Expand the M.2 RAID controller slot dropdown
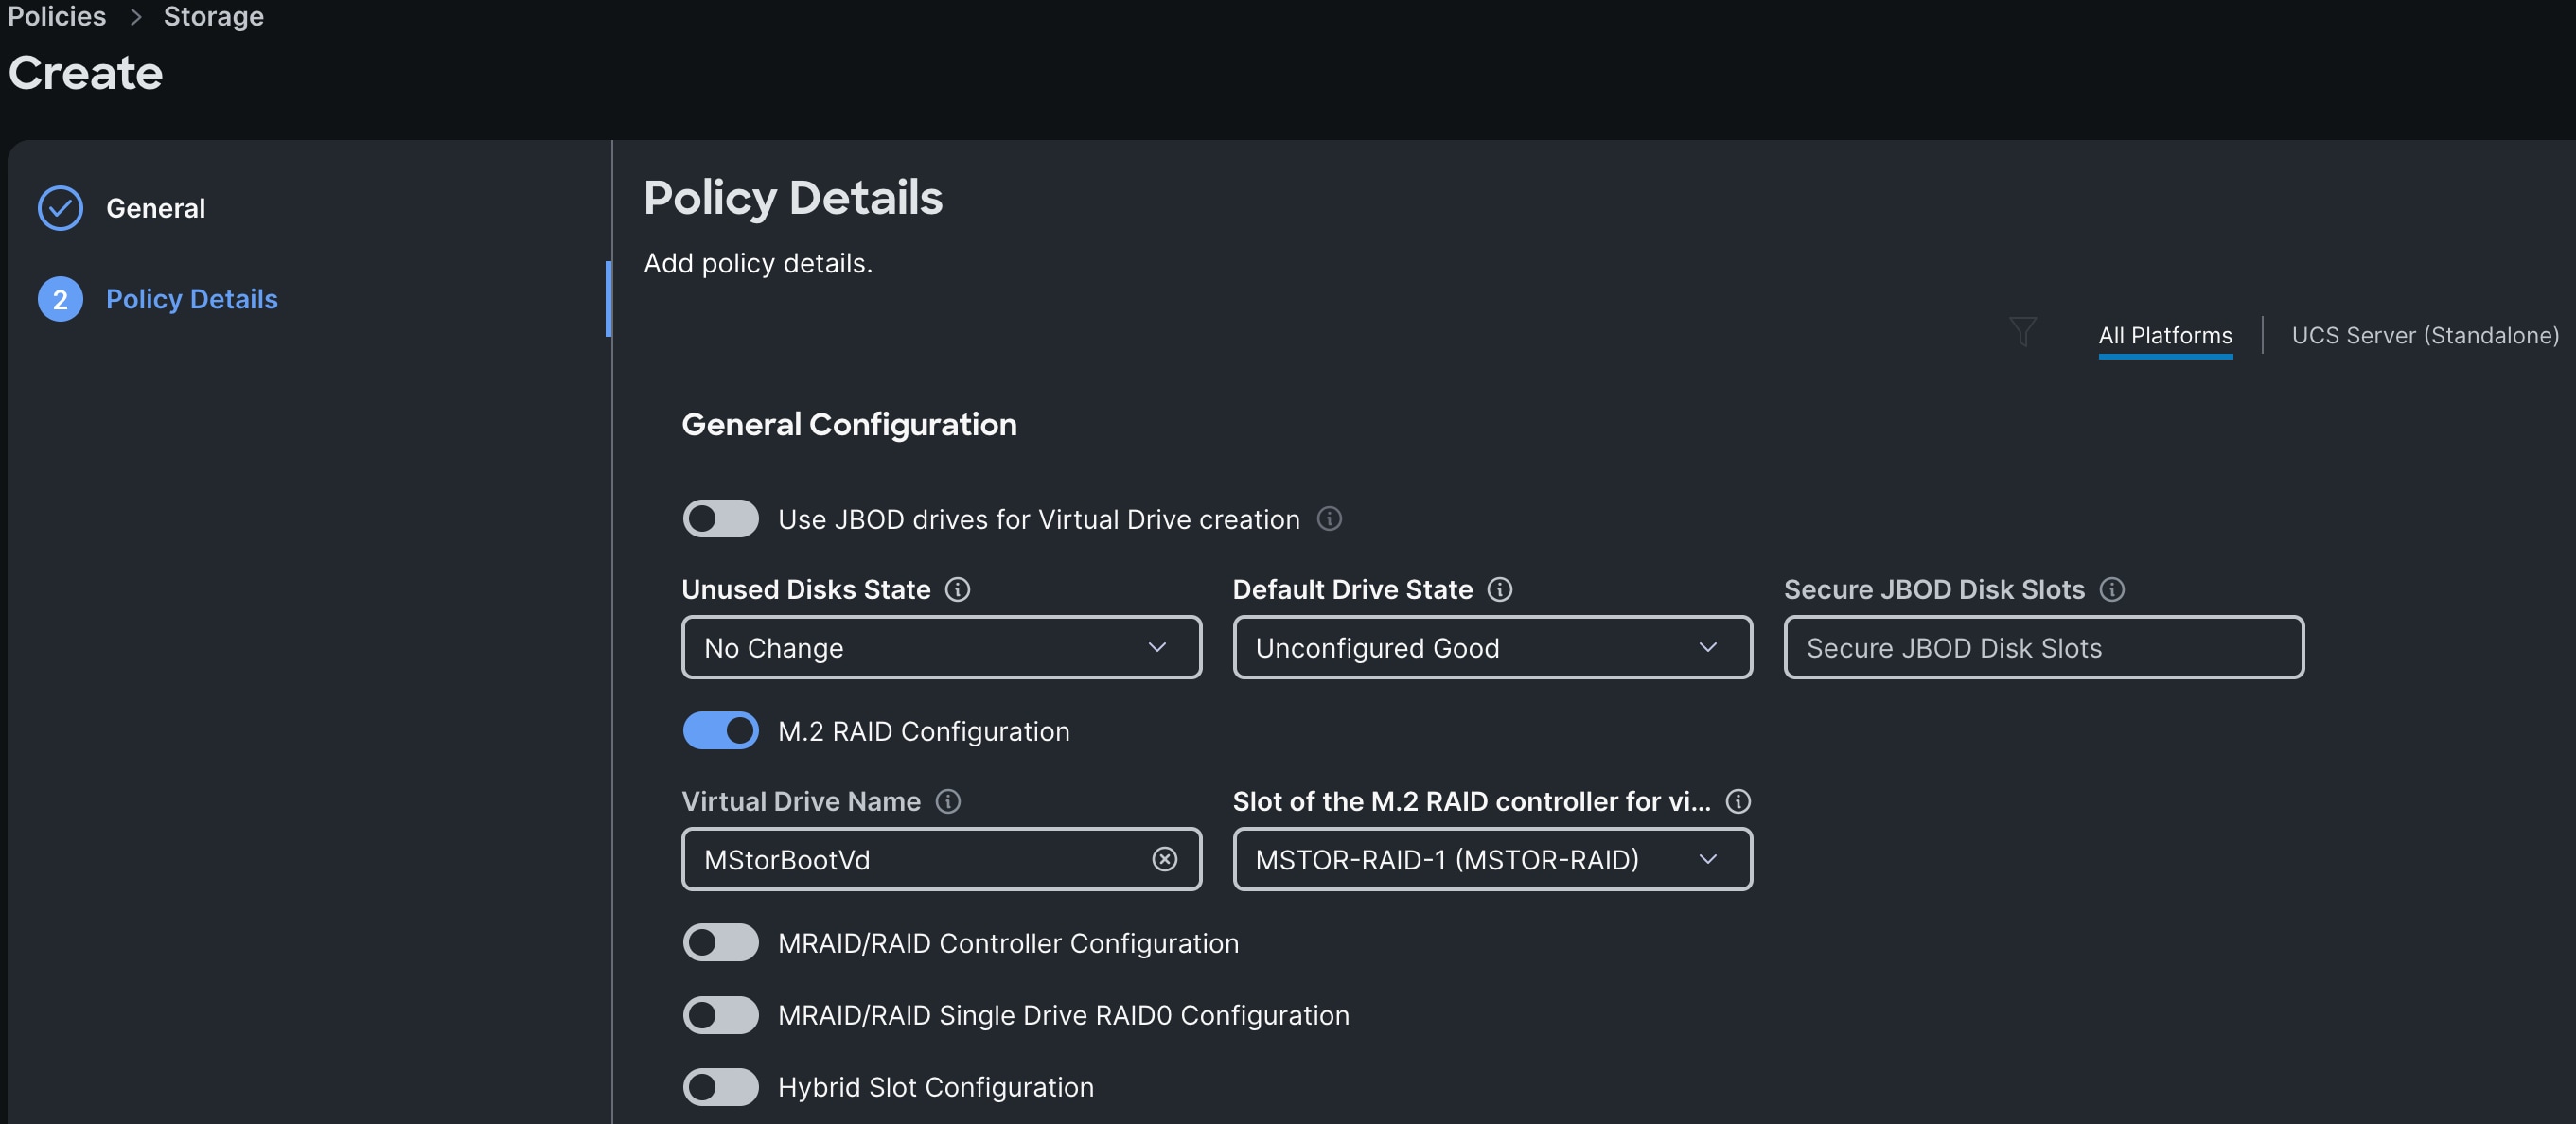This screenshot has height=1124, width=2576. click(1491, 859)
